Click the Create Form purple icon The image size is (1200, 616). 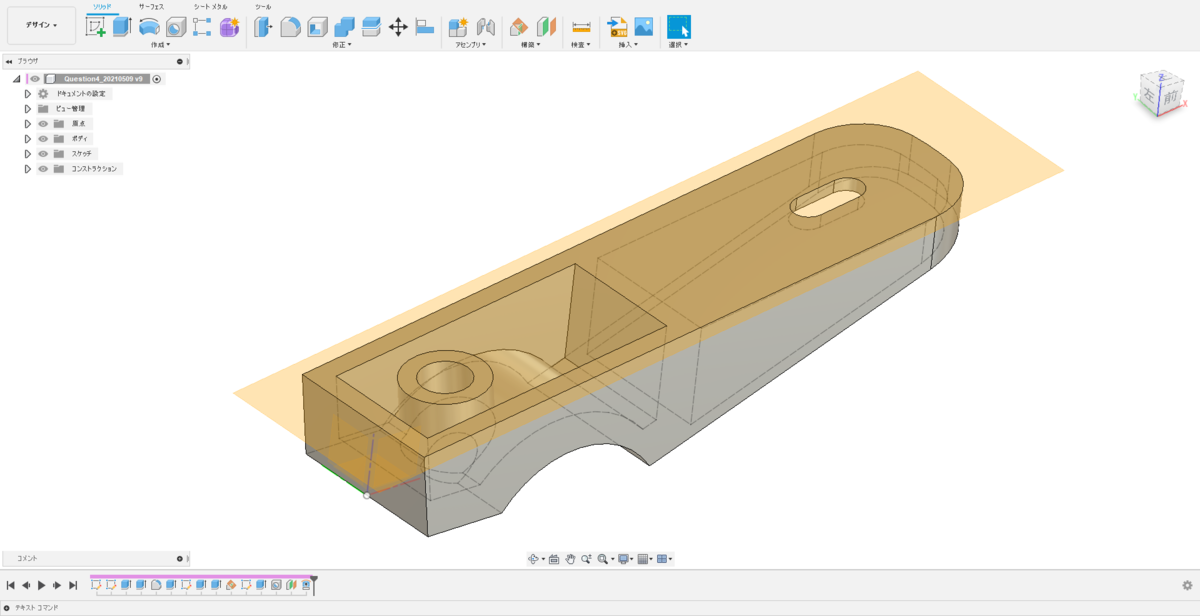229,27
